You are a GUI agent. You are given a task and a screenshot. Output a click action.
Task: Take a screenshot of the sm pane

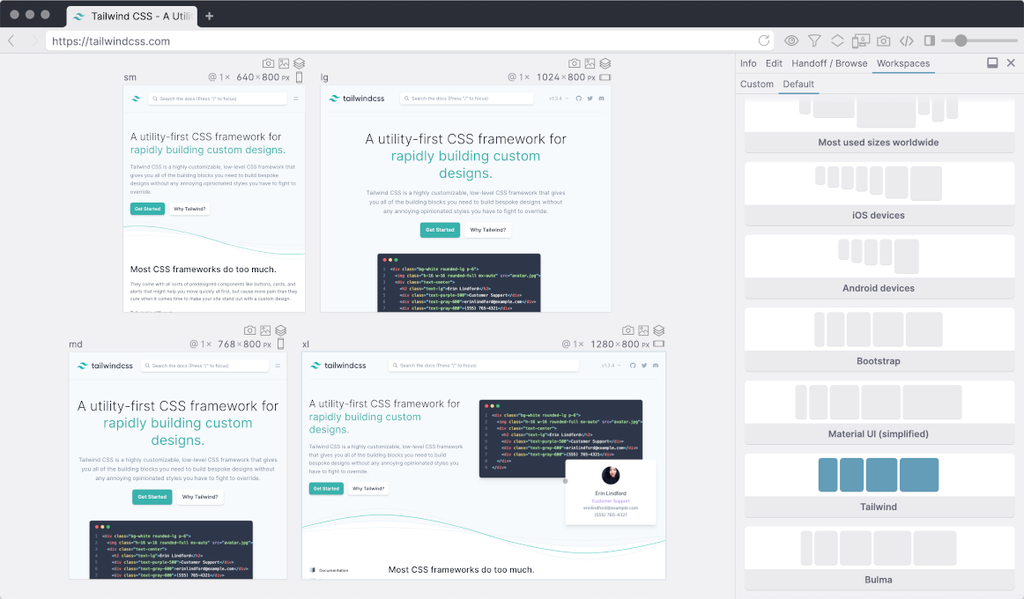[268, 63]
